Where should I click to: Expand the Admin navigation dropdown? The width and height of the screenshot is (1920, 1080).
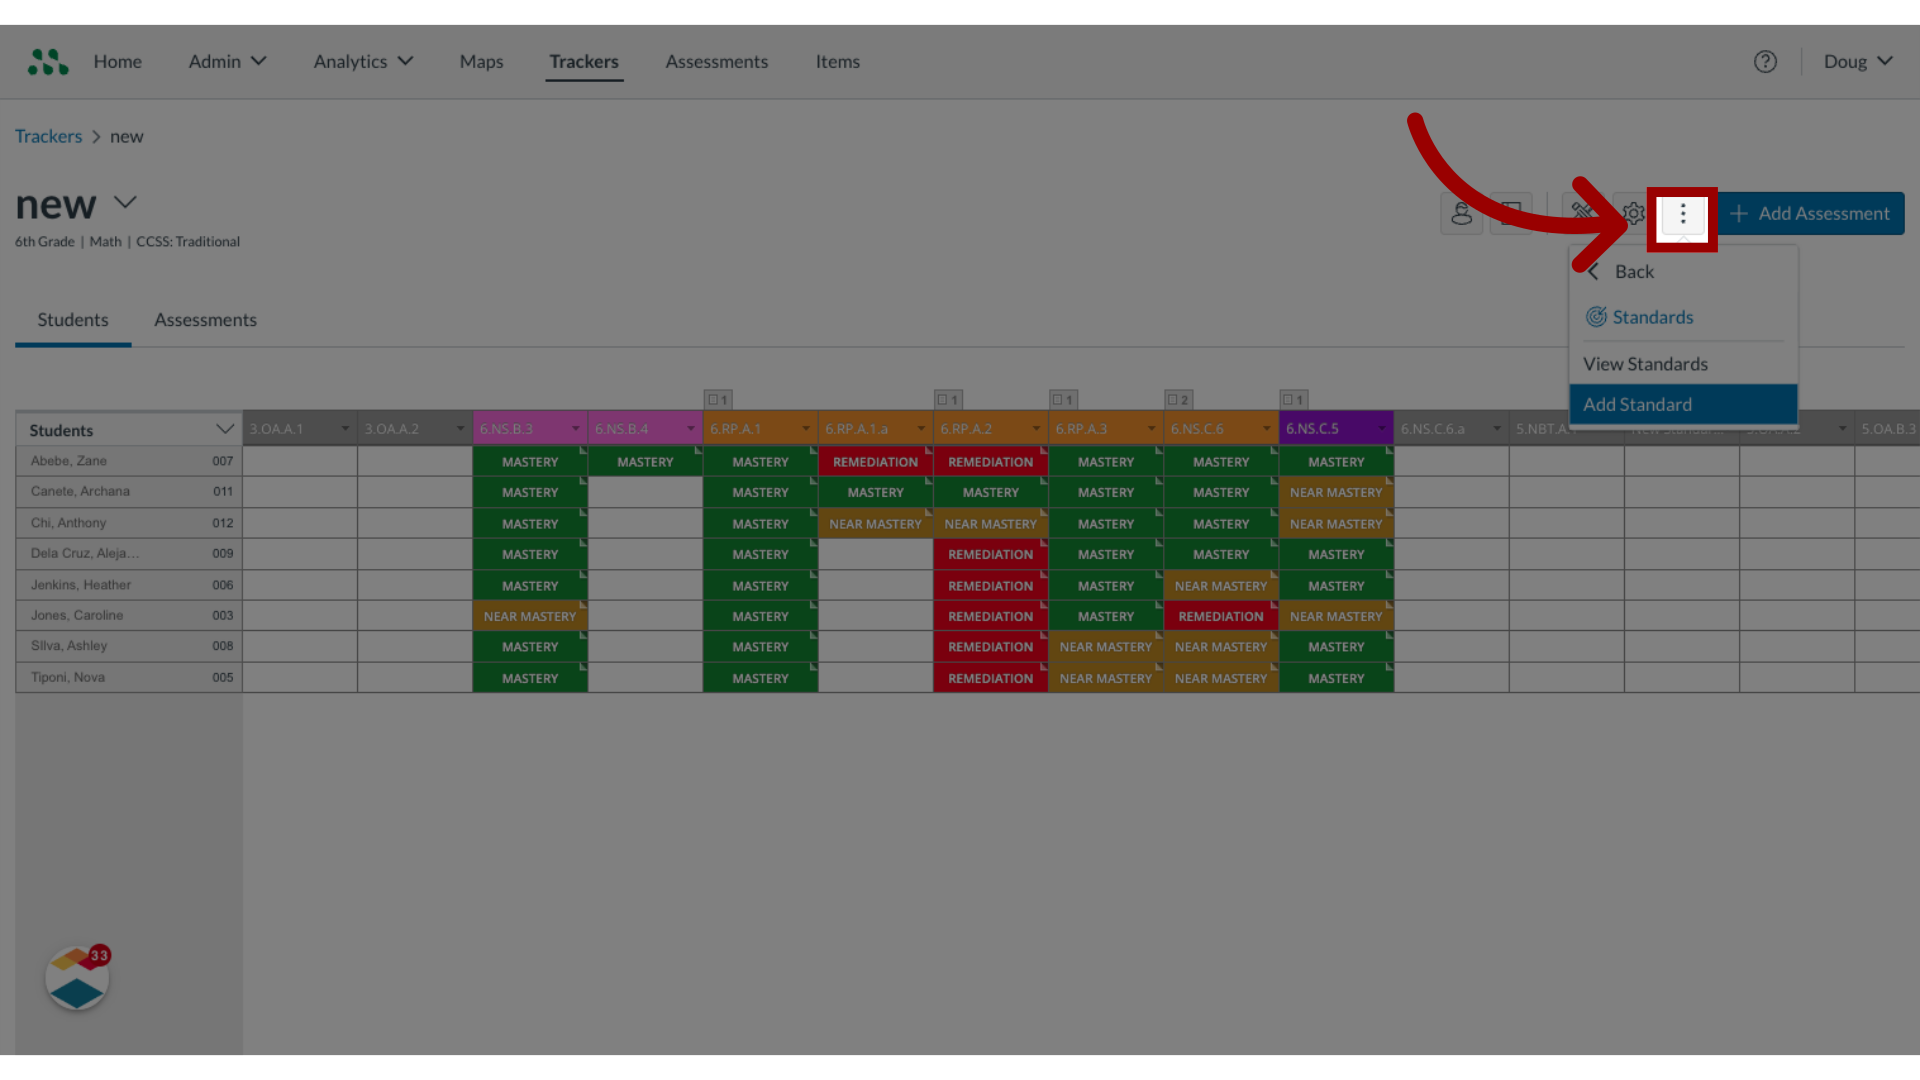[225, 61]
